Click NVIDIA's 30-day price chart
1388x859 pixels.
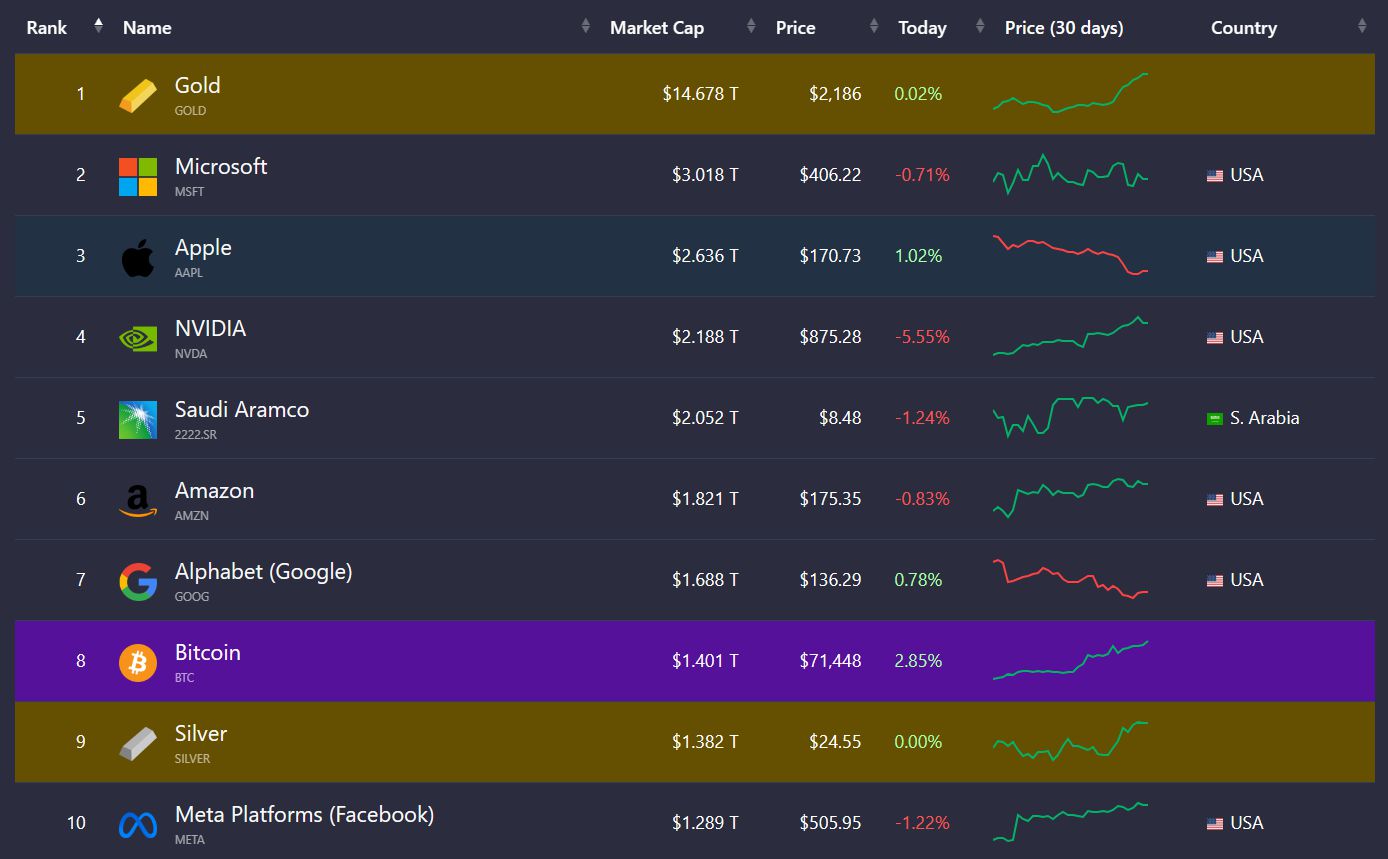[1070, 336]
